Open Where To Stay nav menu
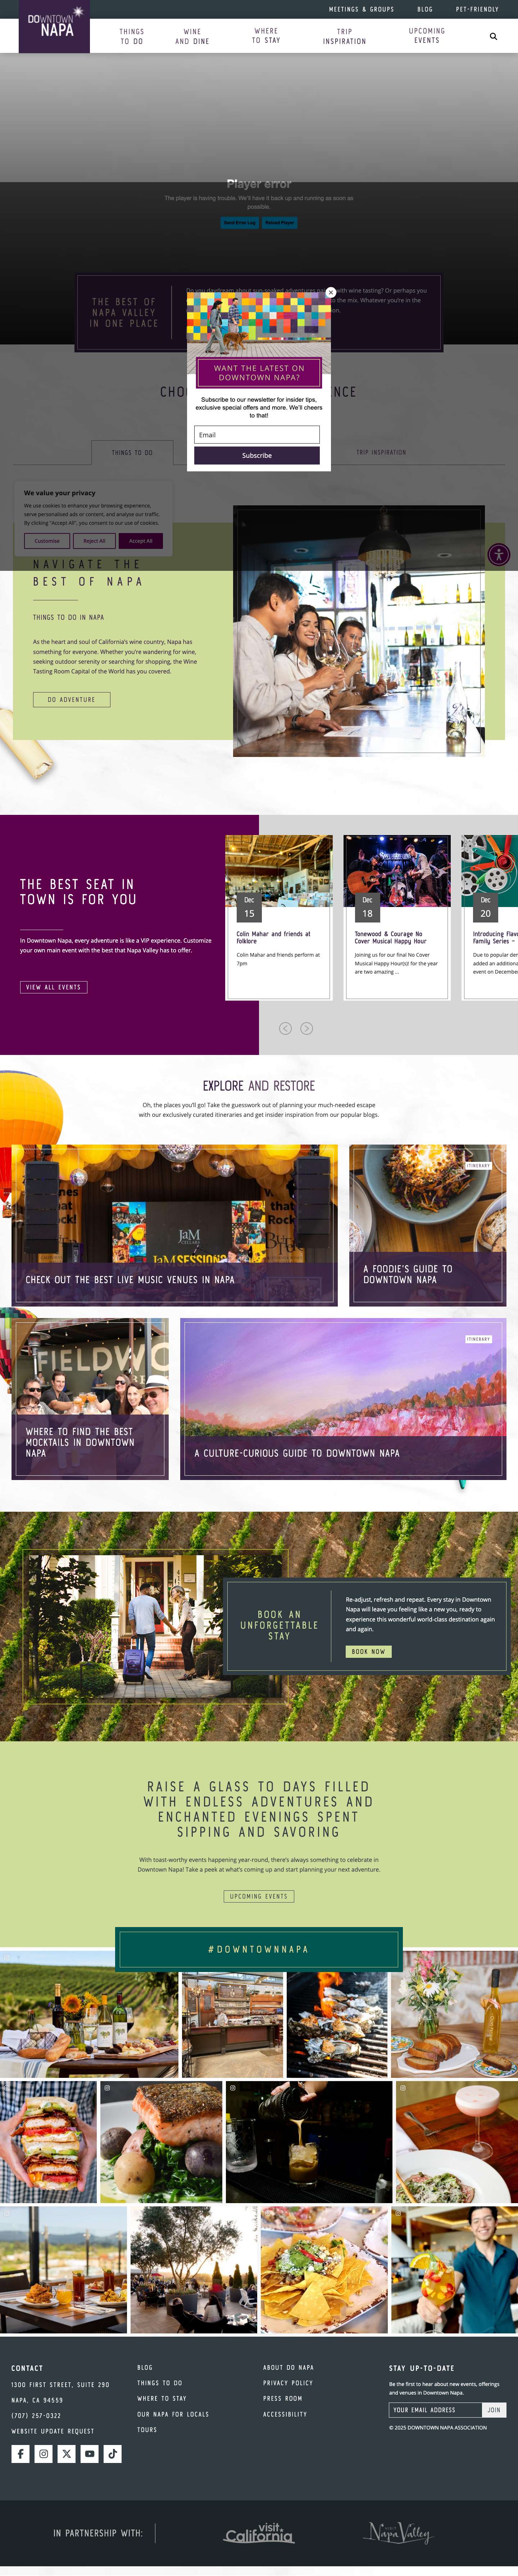The height and width of the screenshot is (2576, 518). click(266, 36)
